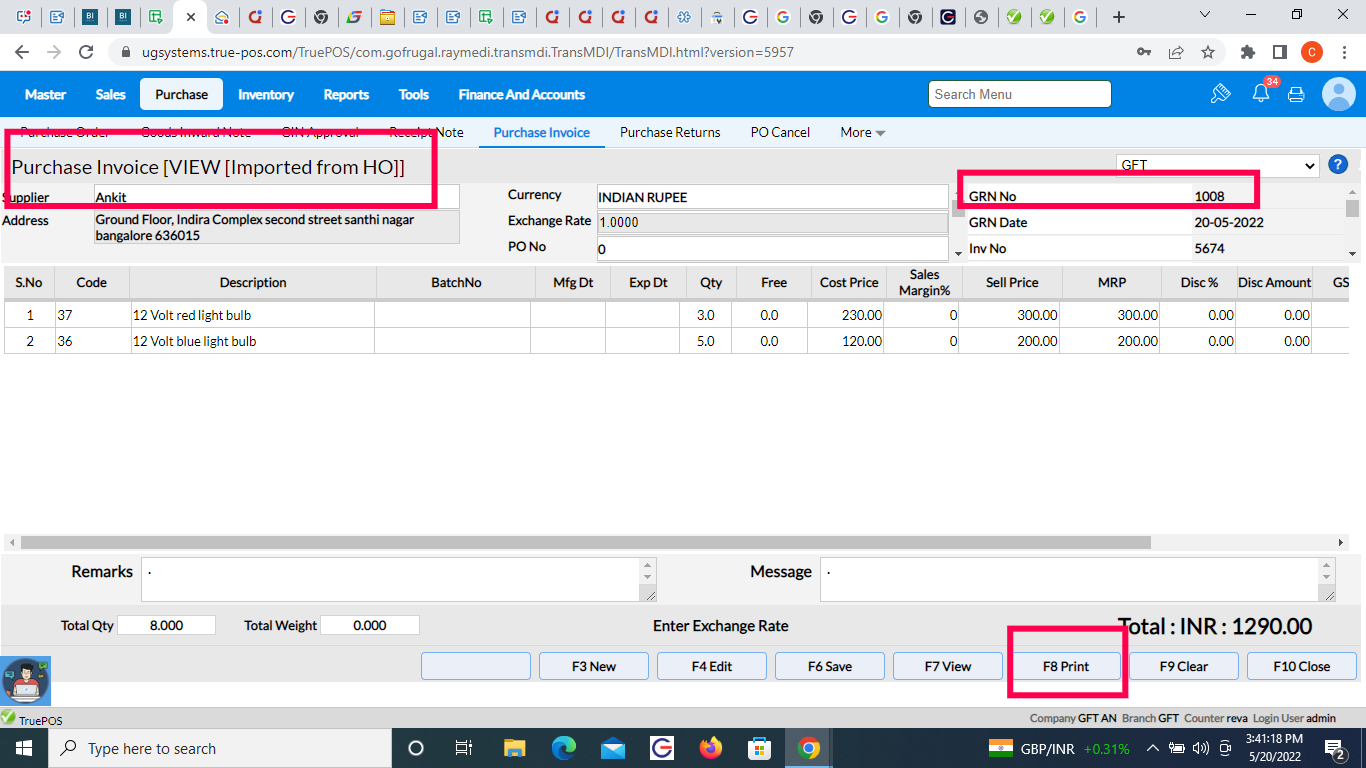Click the F4 Edit button

[712, 666]
